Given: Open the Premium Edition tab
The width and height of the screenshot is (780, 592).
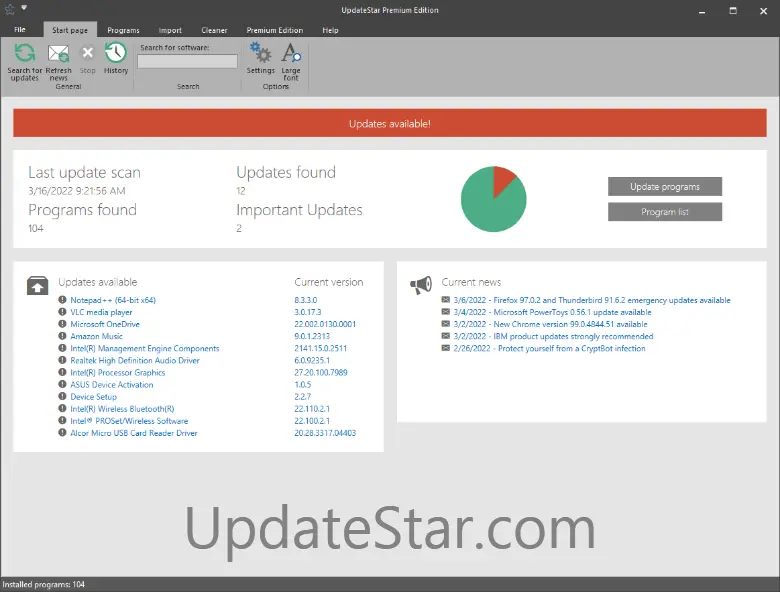Looking at the screenshot, I should click(274, 30).
